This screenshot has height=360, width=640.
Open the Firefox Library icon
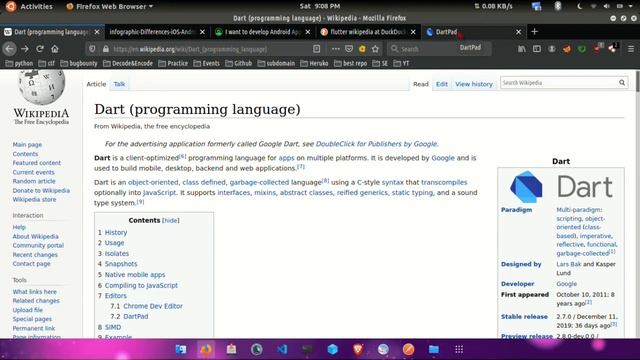coord(522,49)
